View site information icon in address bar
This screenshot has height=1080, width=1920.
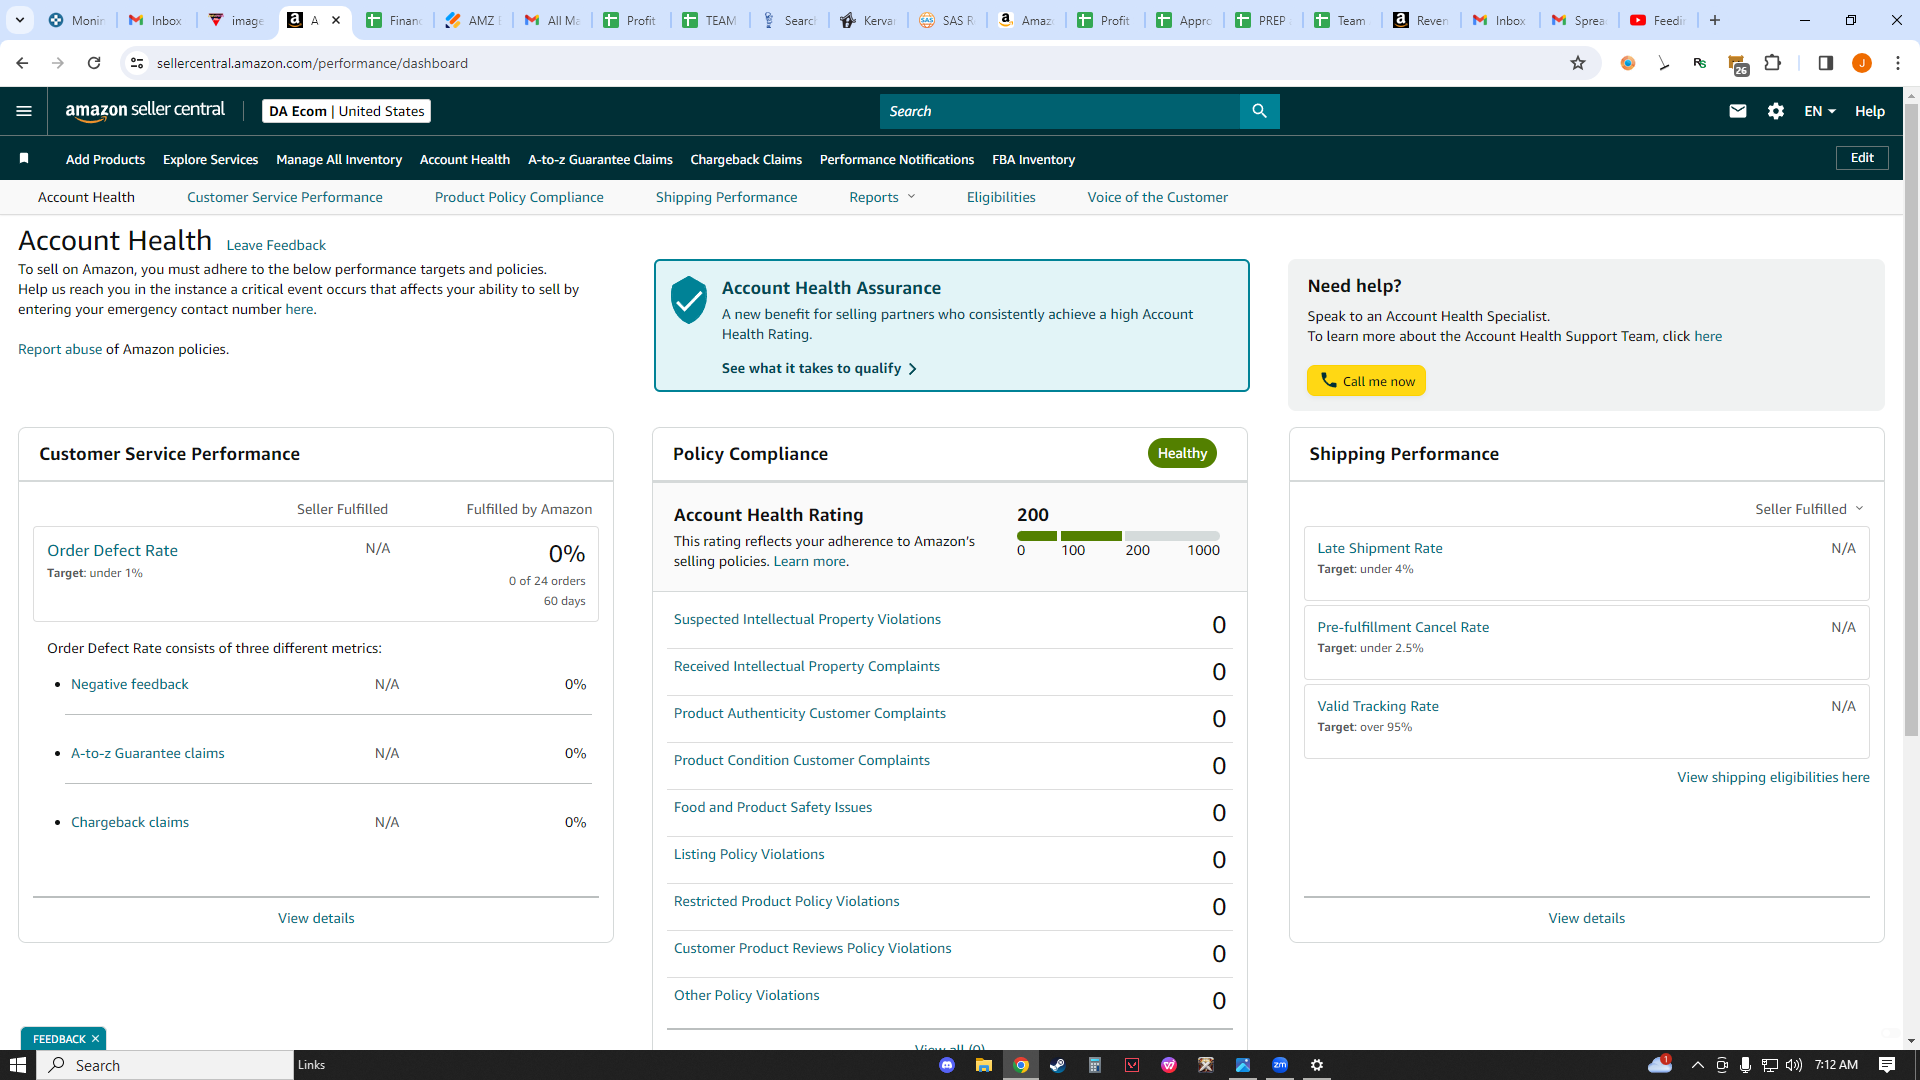pos(137,63)
